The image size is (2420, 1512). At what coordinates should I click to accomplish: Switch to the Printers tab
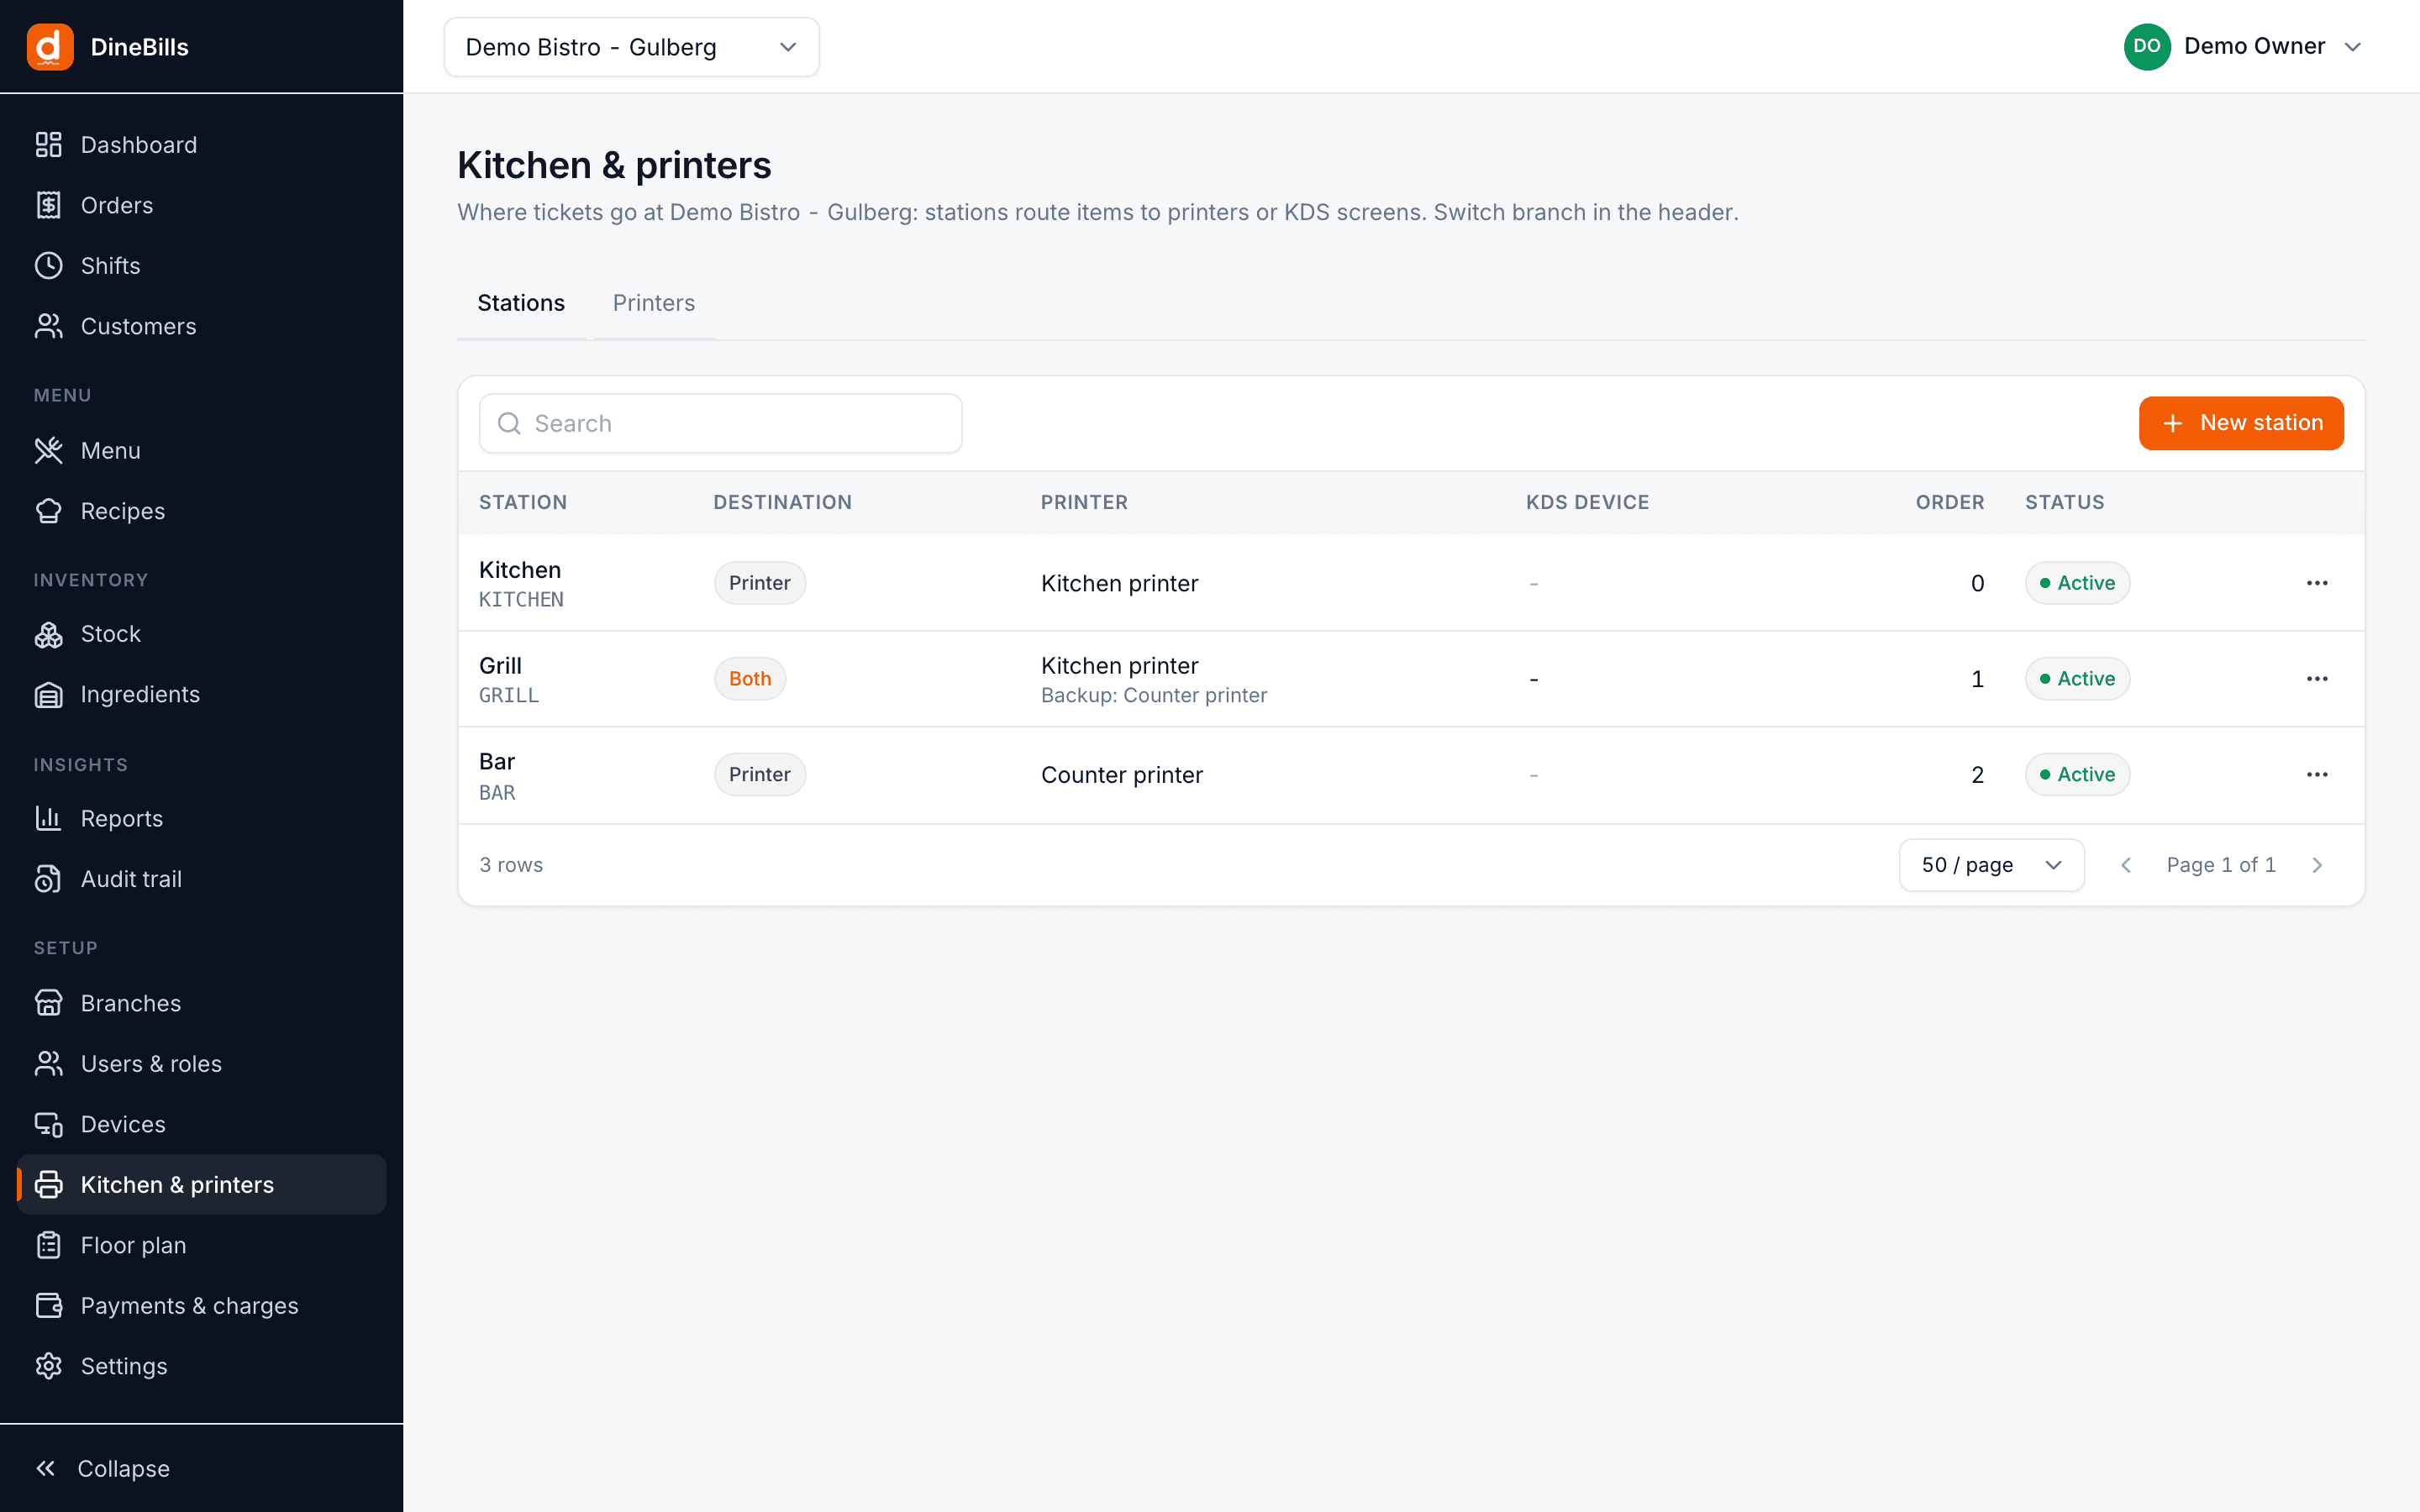coord(654,303)
